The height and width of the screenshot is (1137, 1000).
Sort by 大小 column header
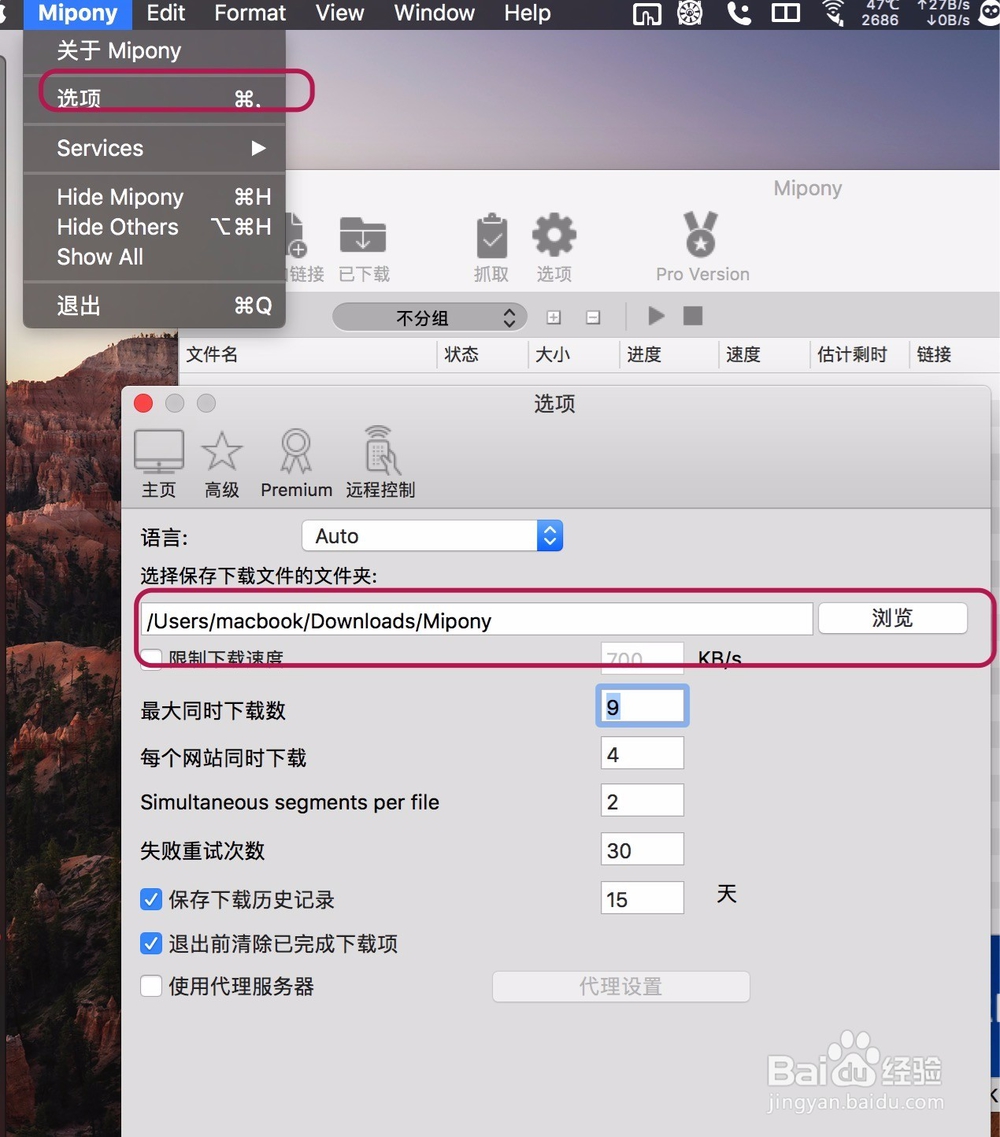[x=574, y=355]
